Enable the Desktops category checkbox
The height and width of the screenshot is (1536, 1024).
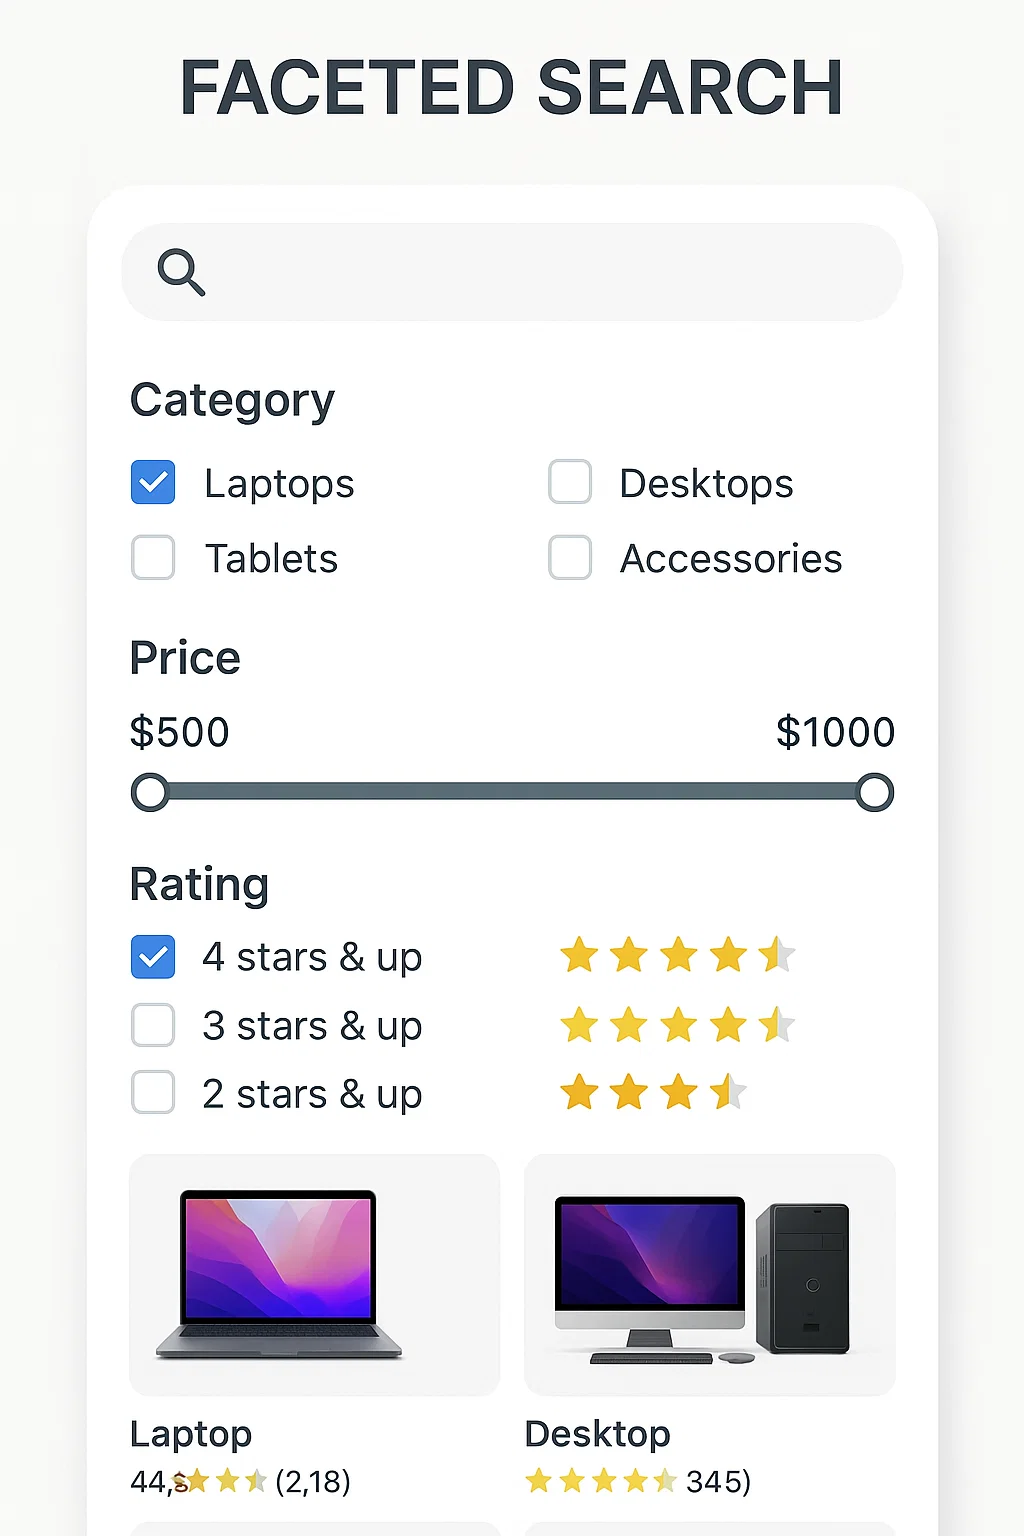(570, 482)
